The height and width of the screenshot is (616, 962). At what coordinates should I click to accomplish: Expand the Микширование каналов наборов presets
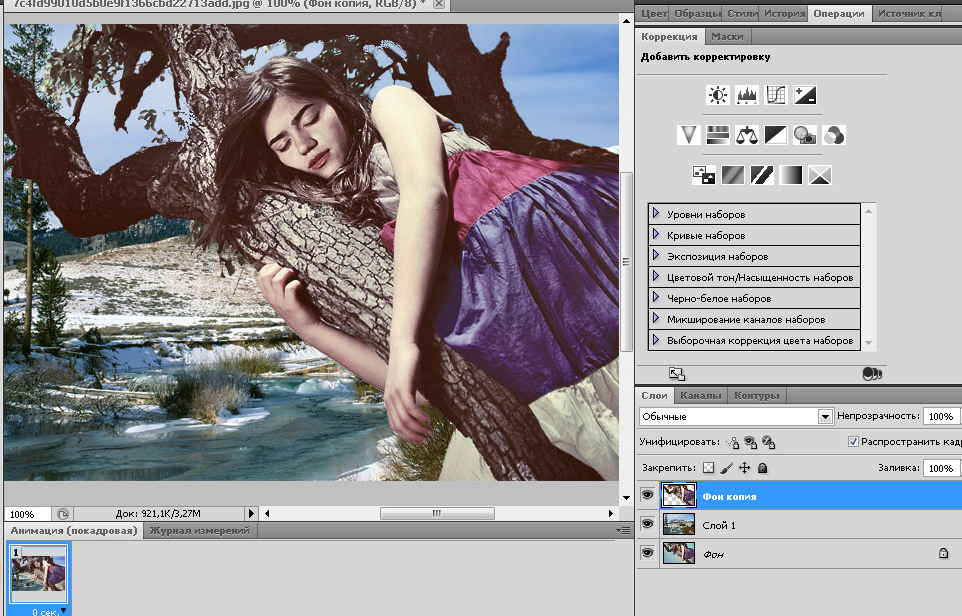coord(656,318)
